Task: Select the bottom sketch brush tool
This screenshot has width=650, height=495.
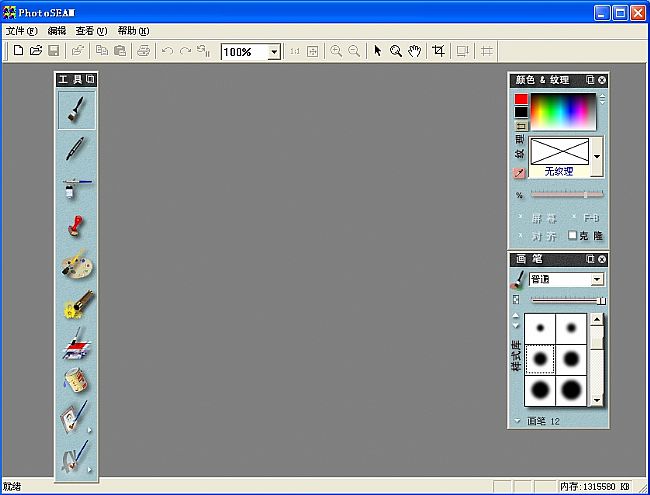Action: (x=75, y=456)
